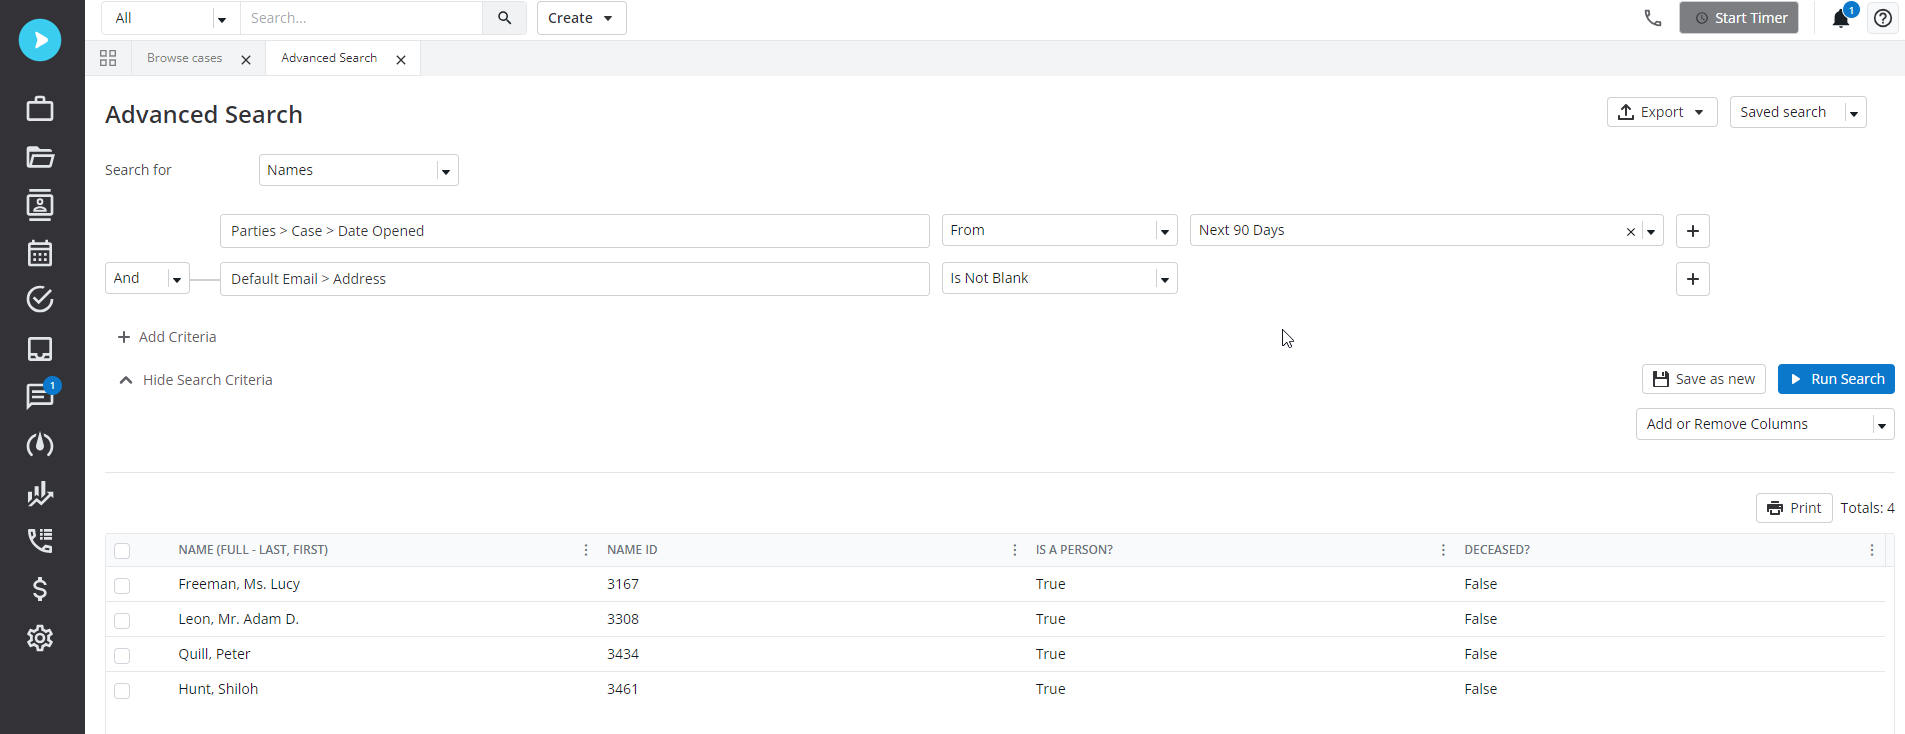The height and width of the screenshot is (734, 1905).
Task: Open the calendar icon in sidebar
Action: point(40,253)
